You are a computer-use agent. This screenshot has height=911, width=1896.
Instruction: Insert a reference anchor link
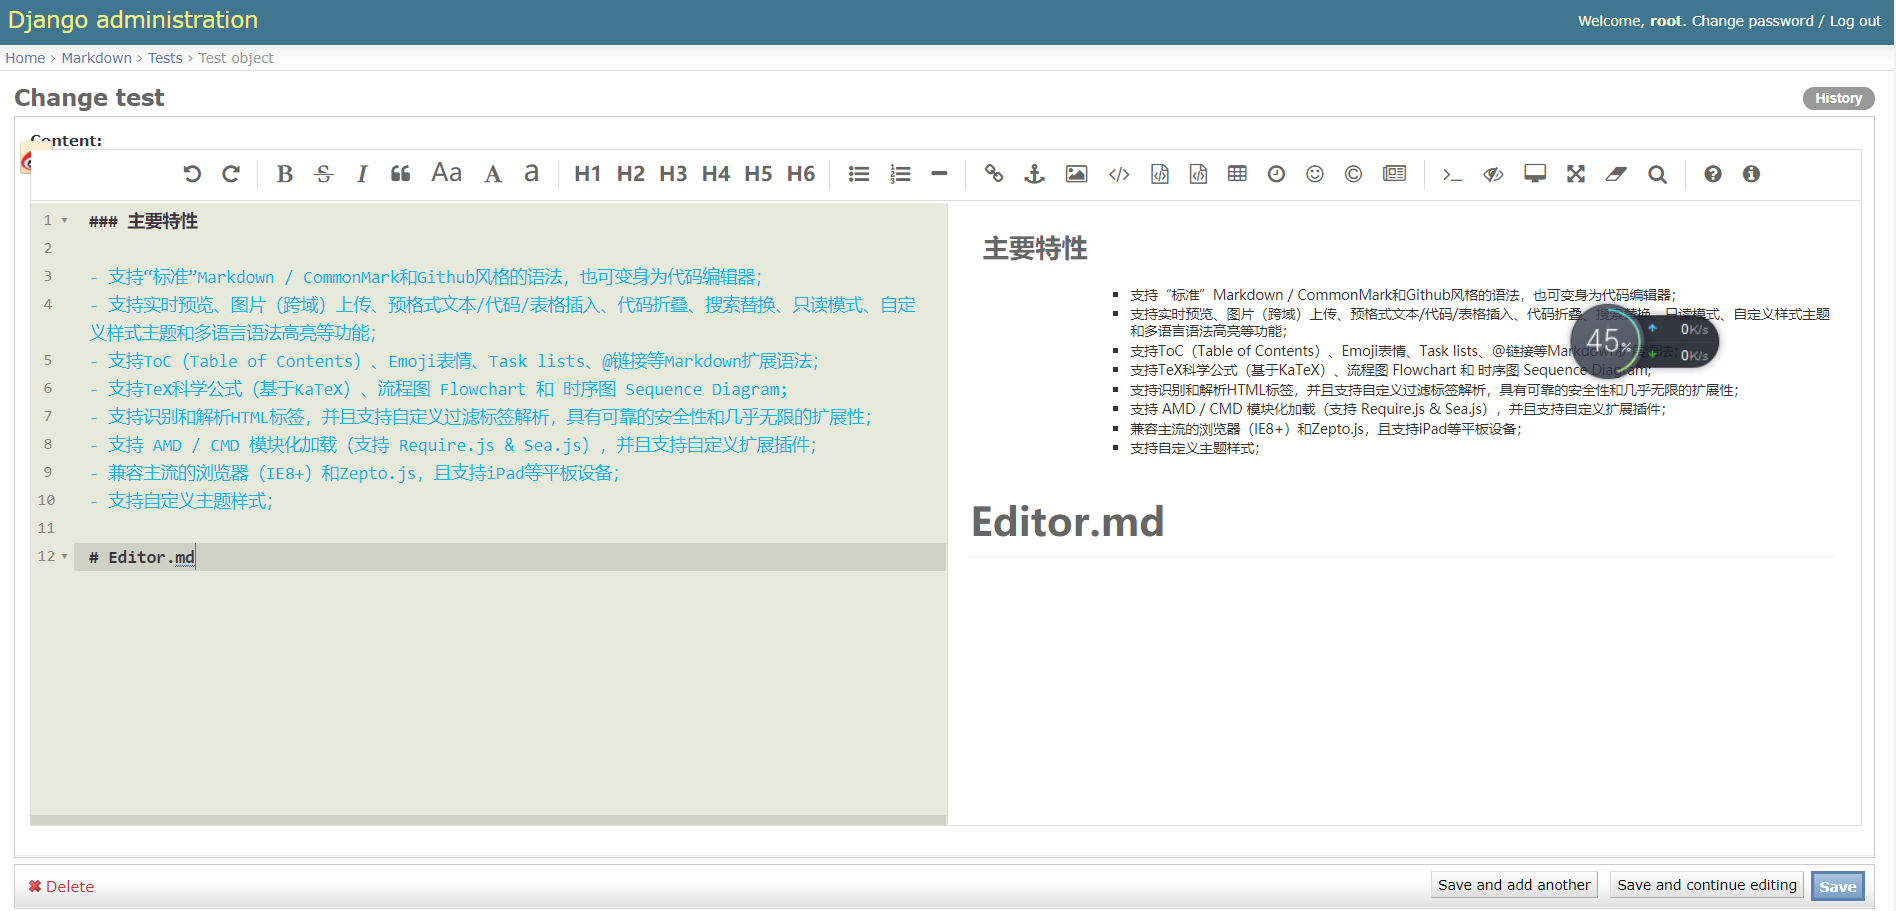click(x=1035, y=174)
